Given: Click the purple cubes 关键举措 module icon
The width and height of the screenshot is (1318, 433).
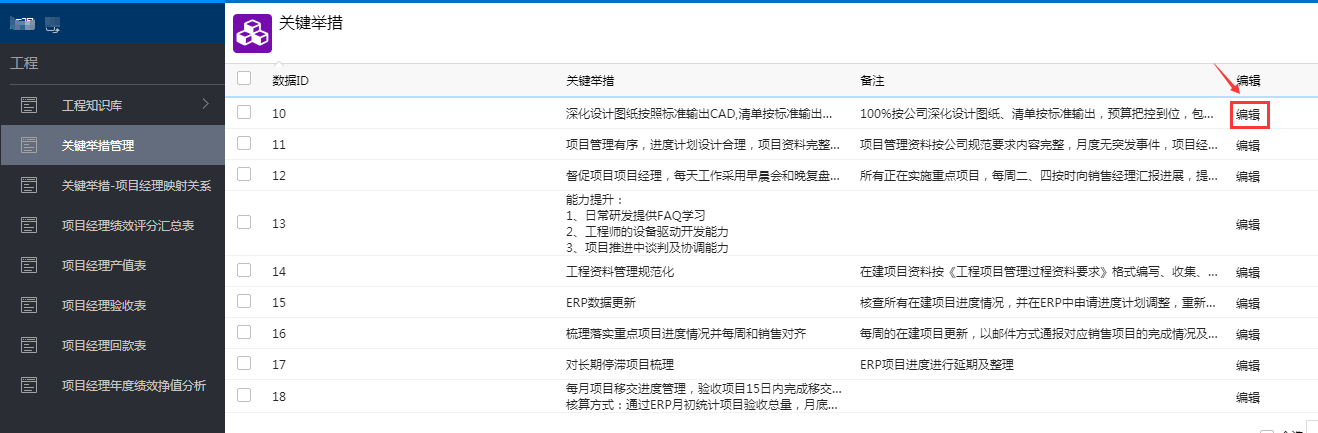Looking at the screenshot, I should coord(252,32).
